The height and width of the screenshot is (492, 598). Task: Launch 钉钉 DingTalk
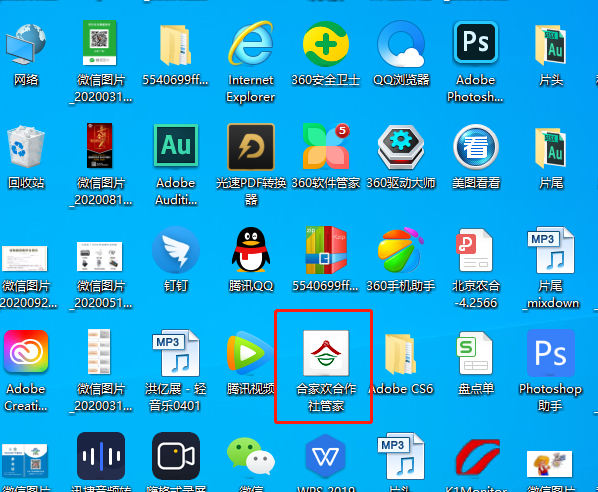coord(175,250)
